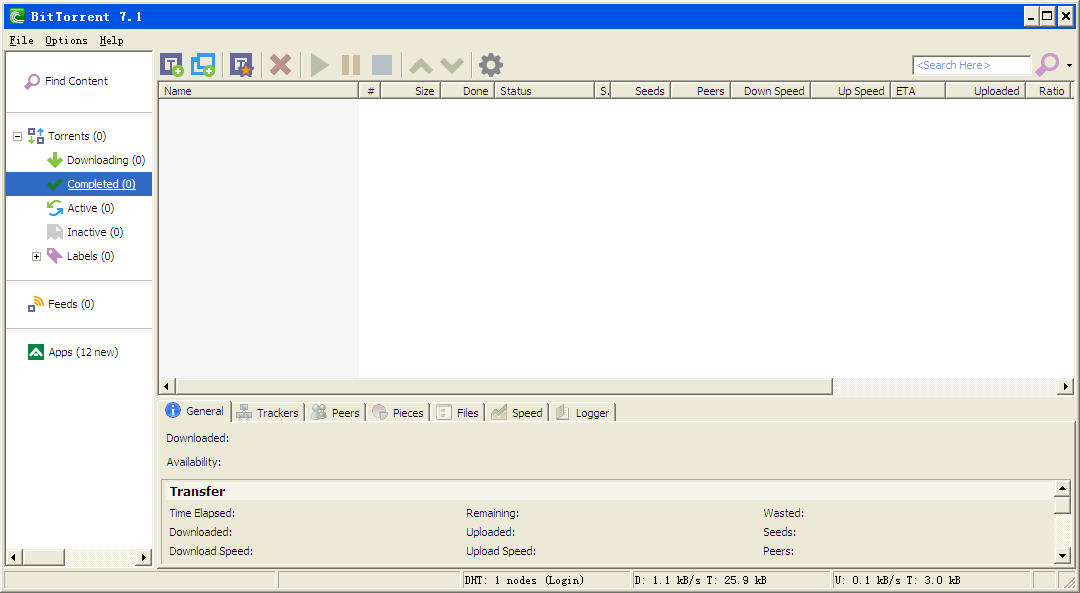
Task: Sort by the Seeds column header
Action: (x=641, y=91)
